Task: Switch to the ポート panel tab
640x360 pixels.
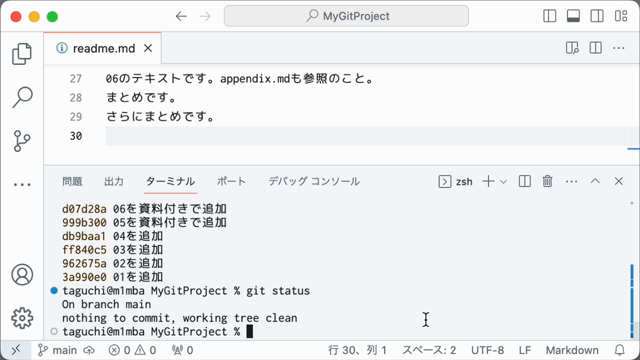Action: [231, 181]
